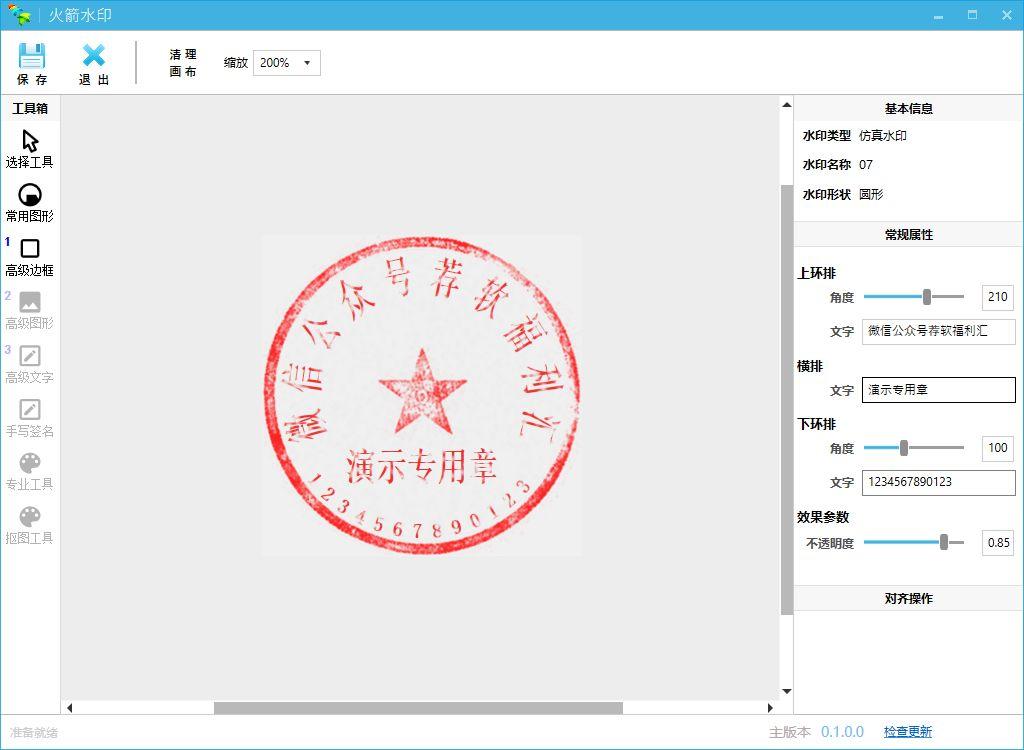The width and height of the screenshot is (1024, 750).
Task: Click the vertical scrollbar up arrow
Action: coord(786,105)
